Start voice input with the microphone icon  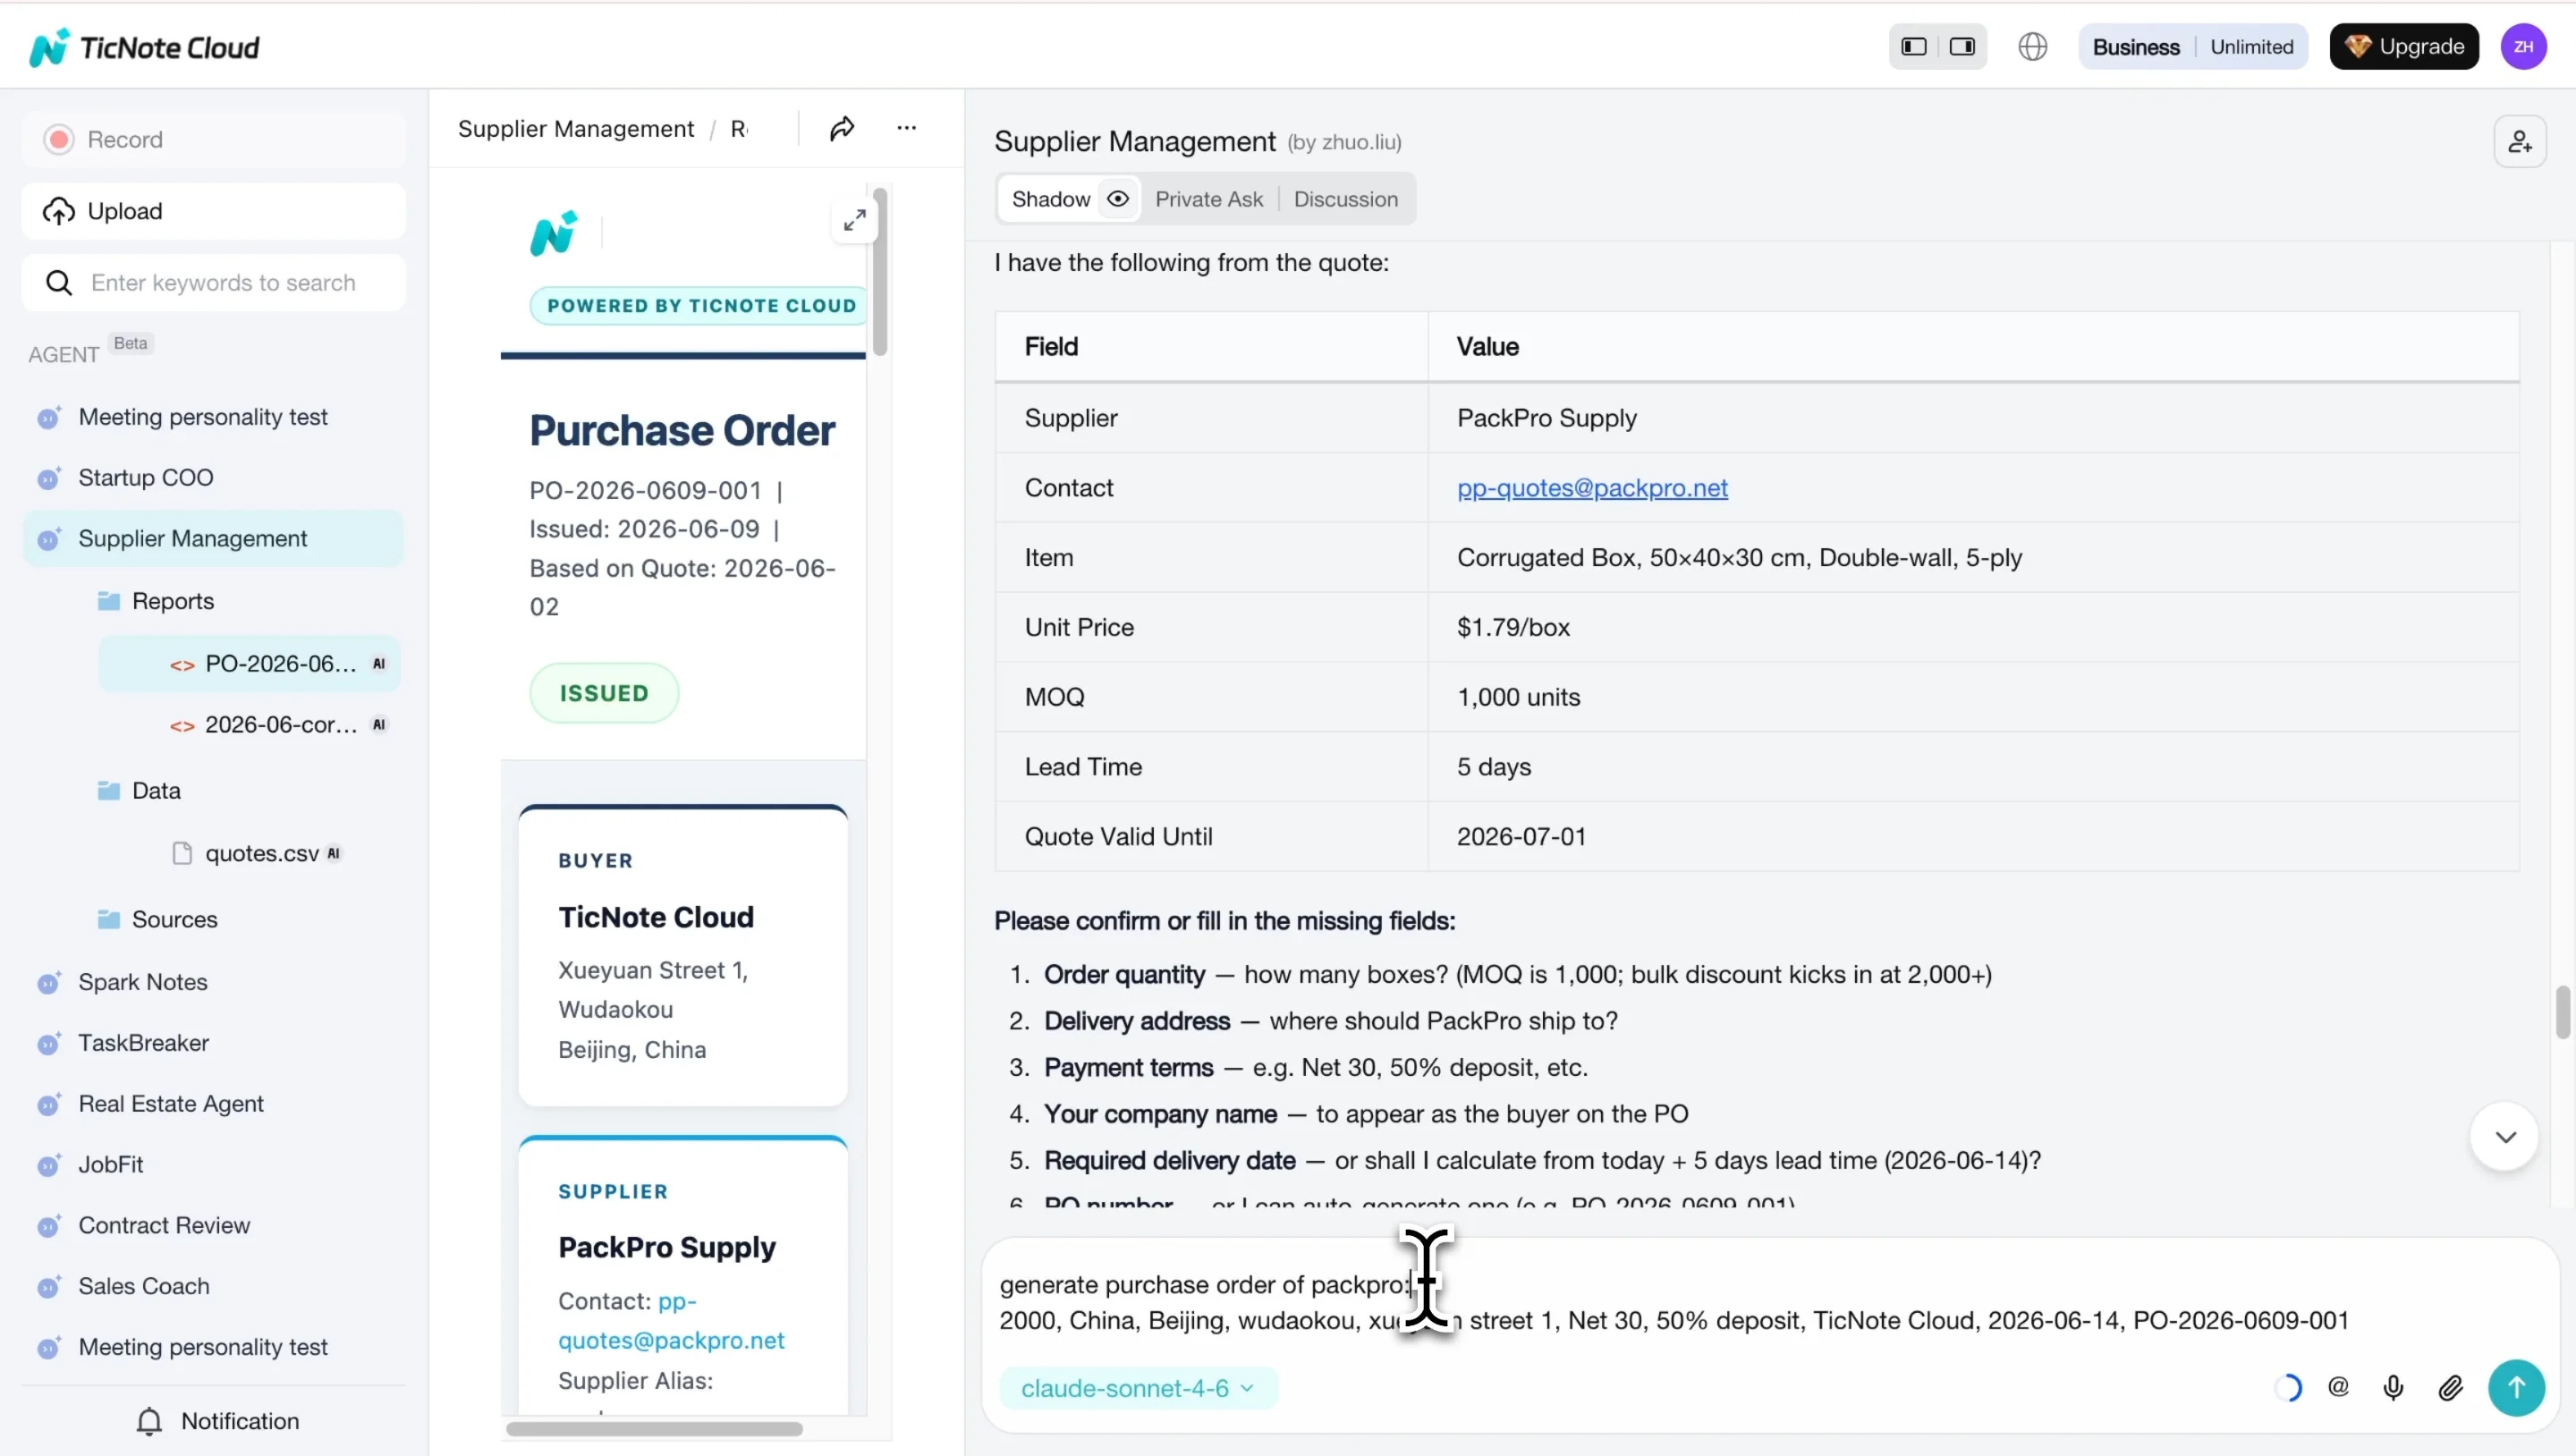click(x=2393, y=1388)
